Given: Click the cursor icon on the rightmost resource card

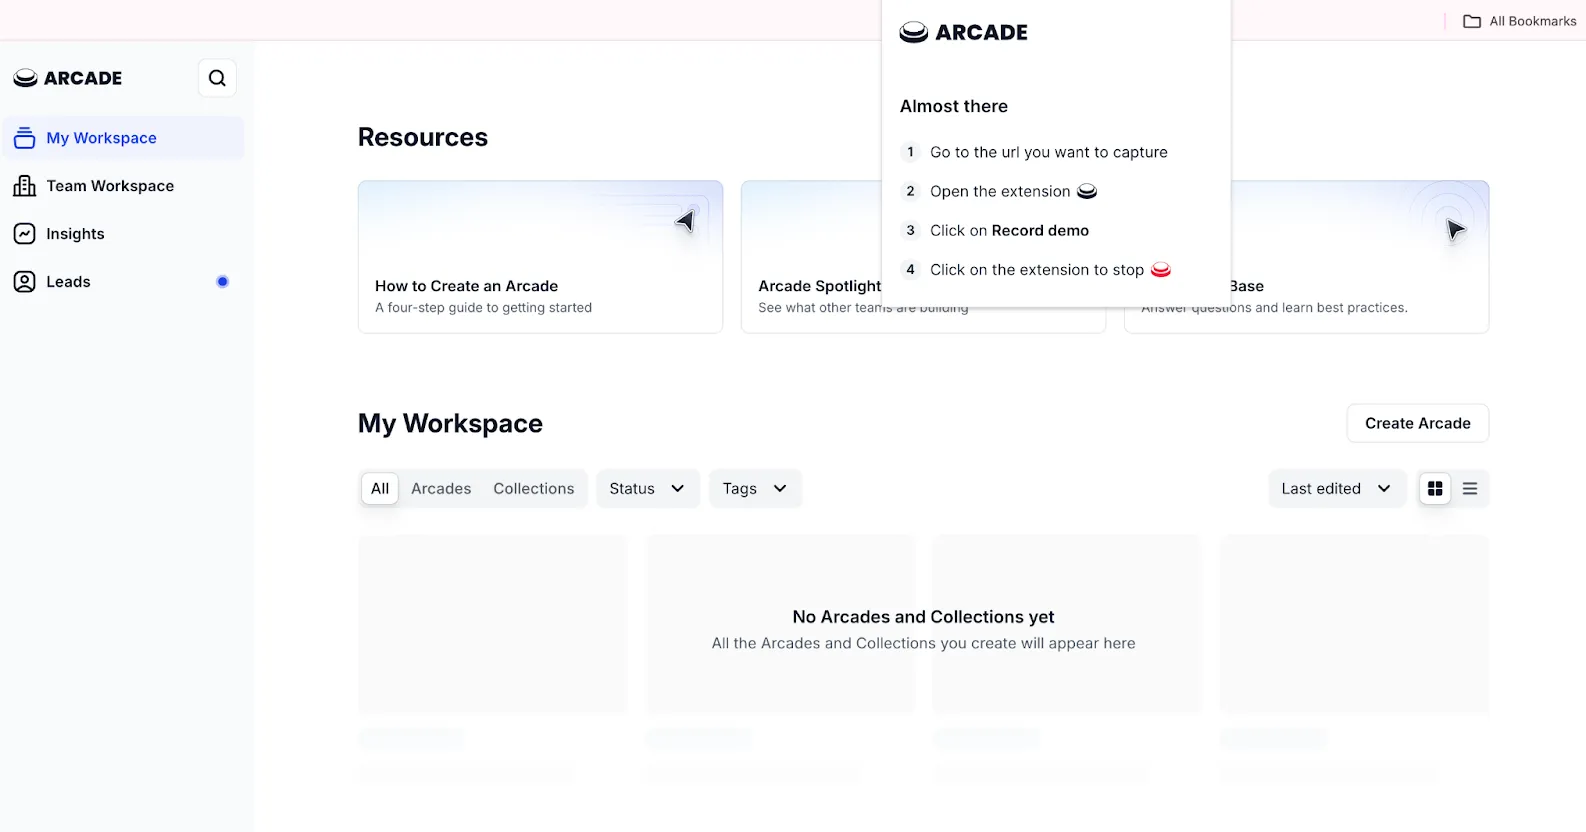Looking at the screenshot, I should tap(1455, 230).
